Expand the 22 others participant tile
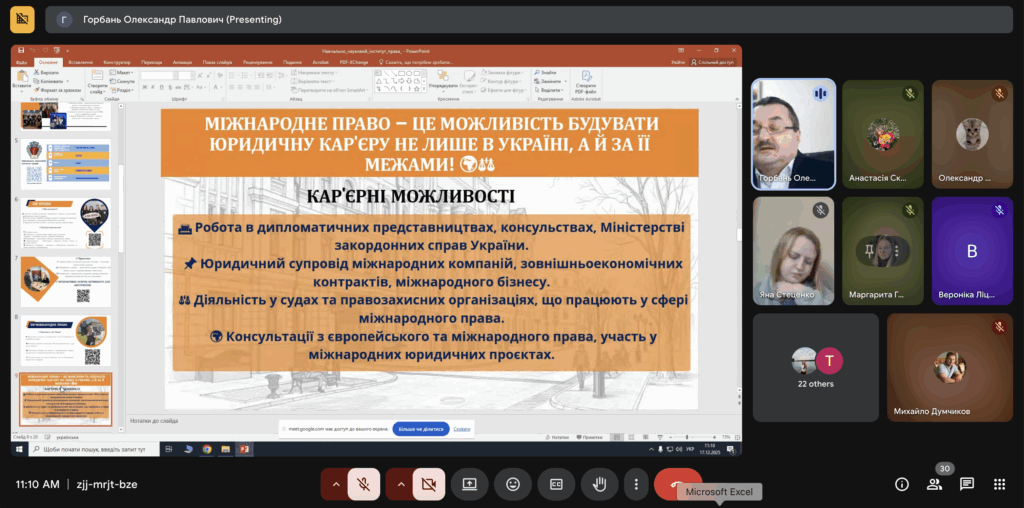Viewport: 1024px width, 508px height. pyautogui.click(x=815, y=366)
